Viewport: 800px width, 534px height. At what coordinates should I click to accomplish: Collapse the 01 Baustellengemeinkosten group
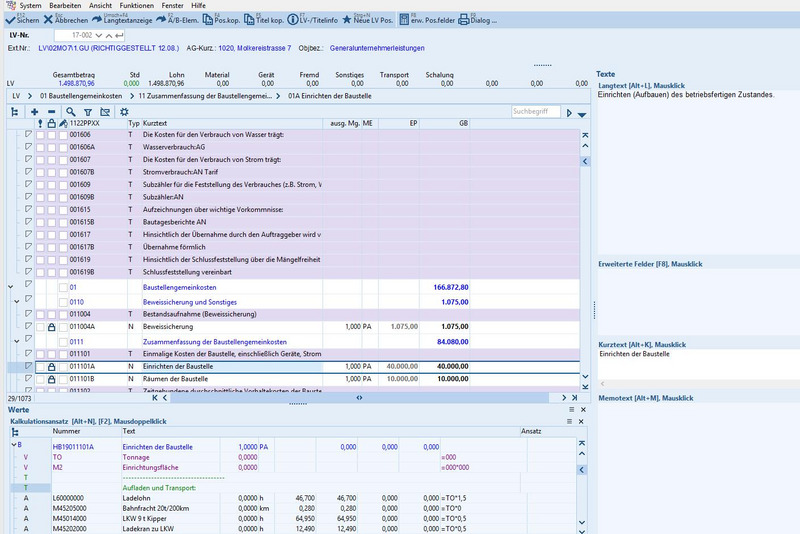(11, 287)
